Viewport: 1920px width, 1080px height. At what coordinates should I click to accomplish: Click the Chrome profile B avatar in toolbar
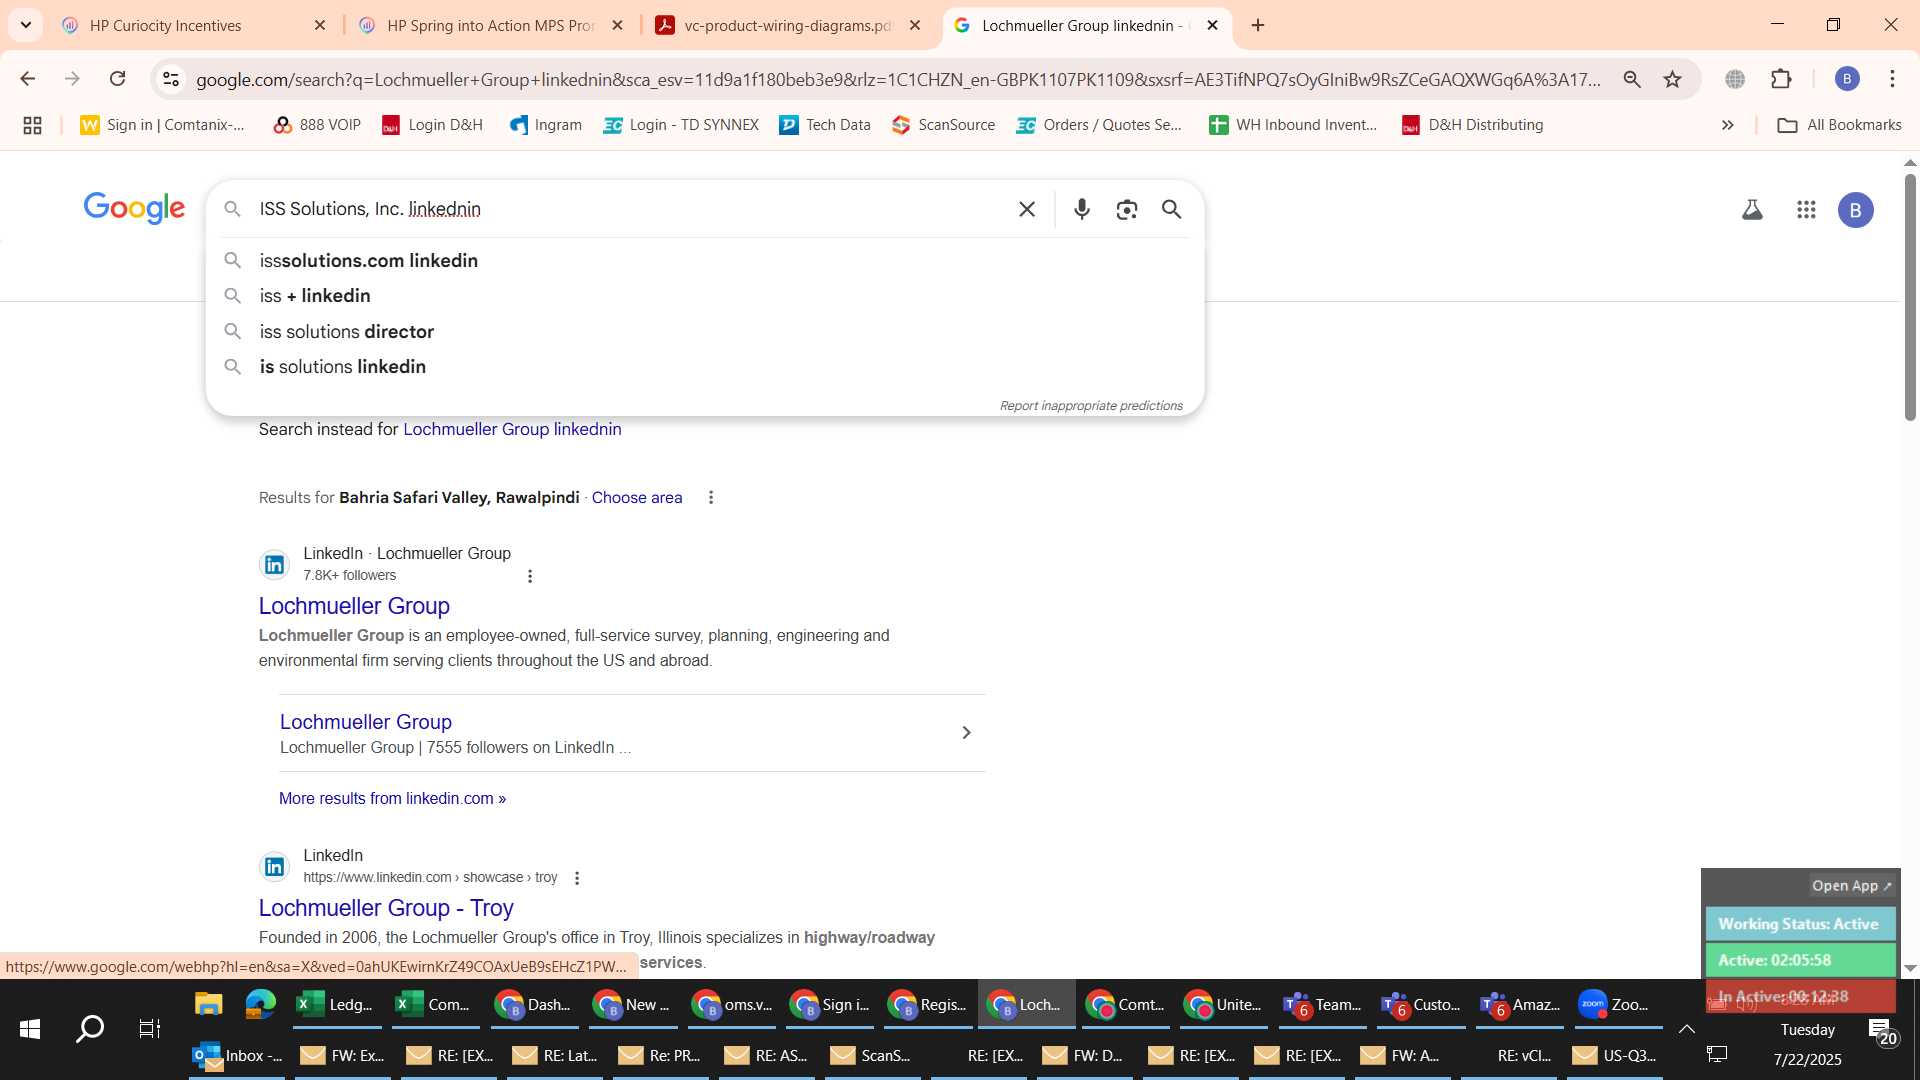pyautogui.click(x=1847, y=79)
